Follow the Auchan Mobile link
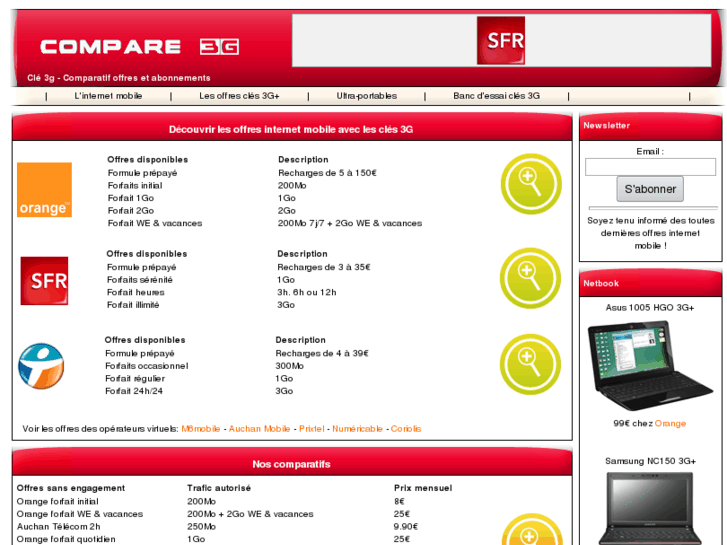The width and height of the screenshot is (727, 545). 259,429
